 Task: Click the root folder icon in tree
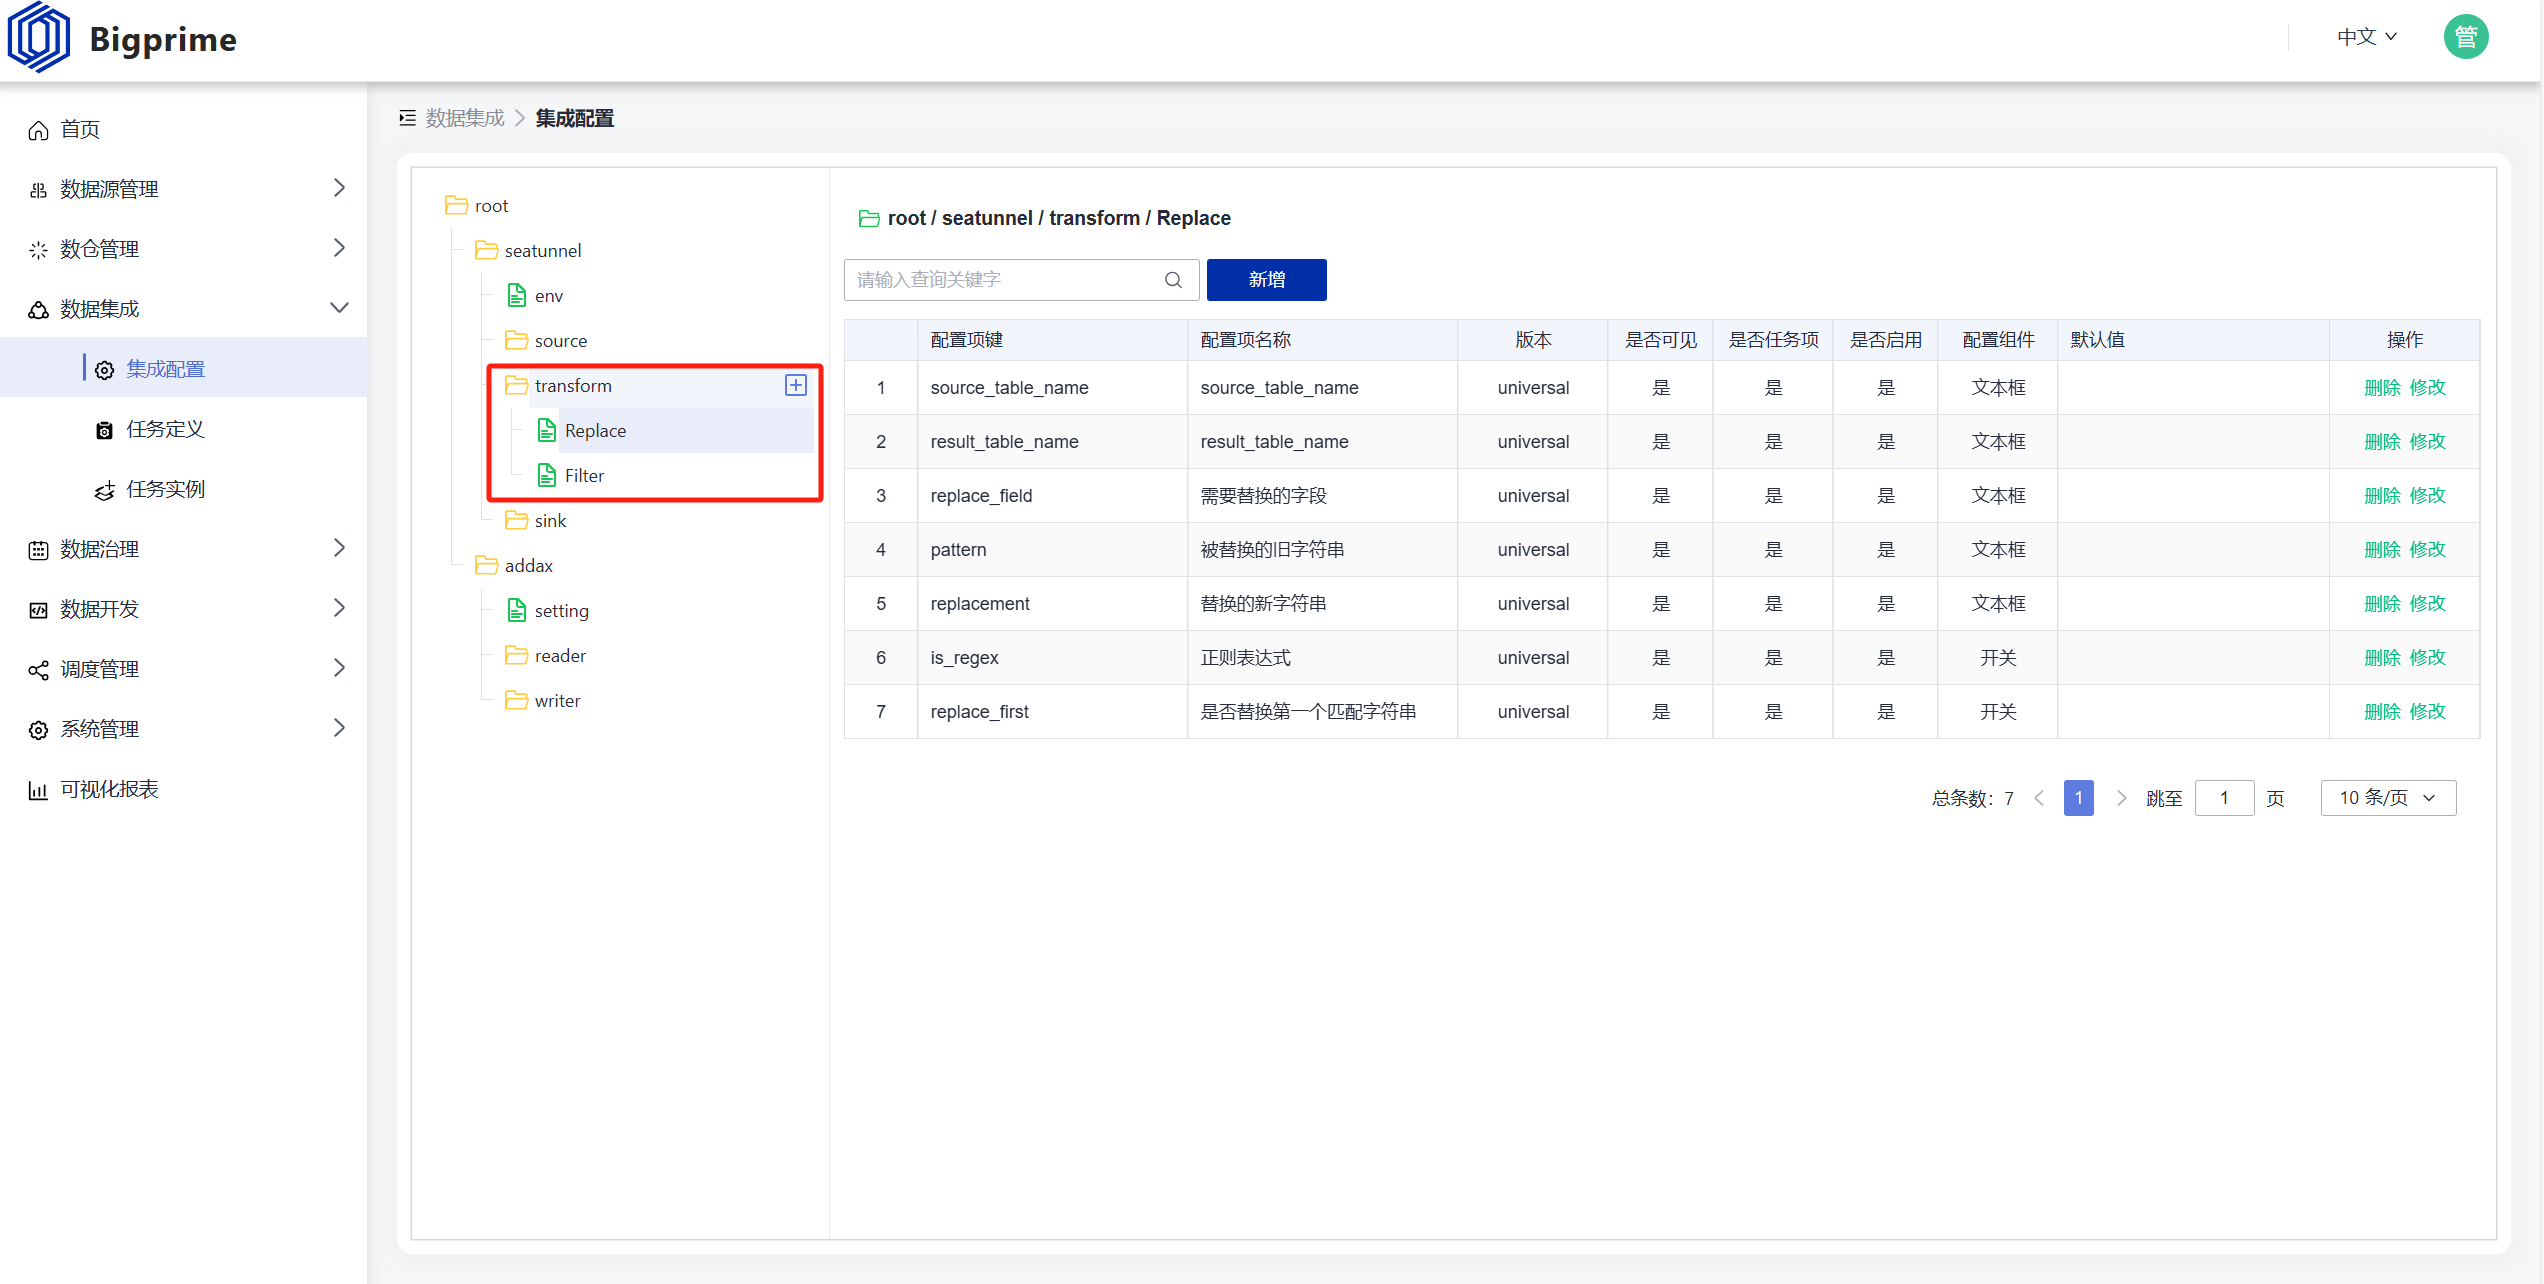pos(456,205)
